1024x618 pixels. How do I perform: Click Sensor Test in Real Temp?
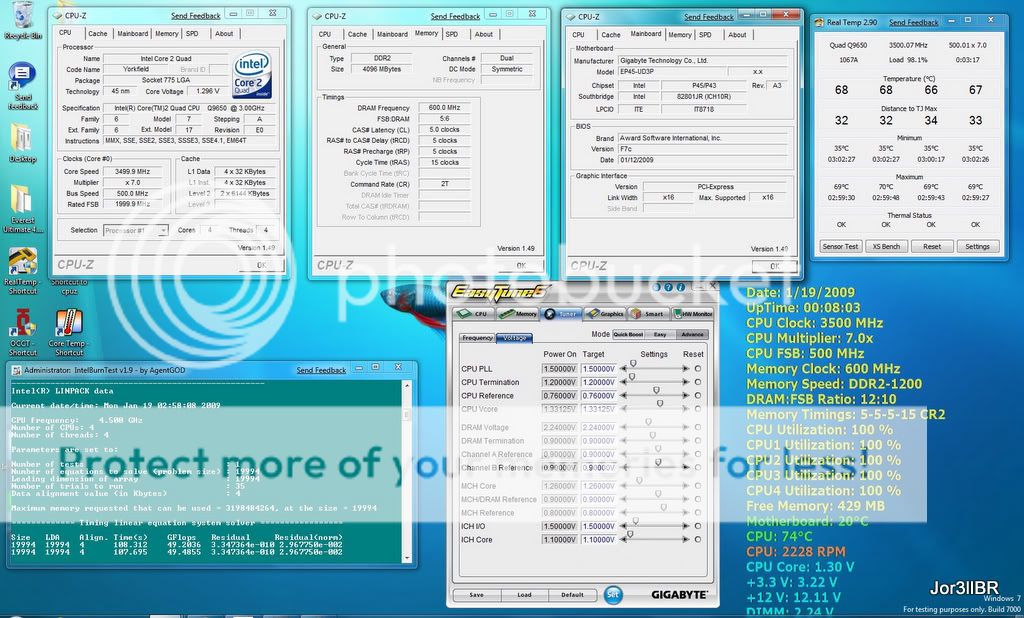point(840,246)
